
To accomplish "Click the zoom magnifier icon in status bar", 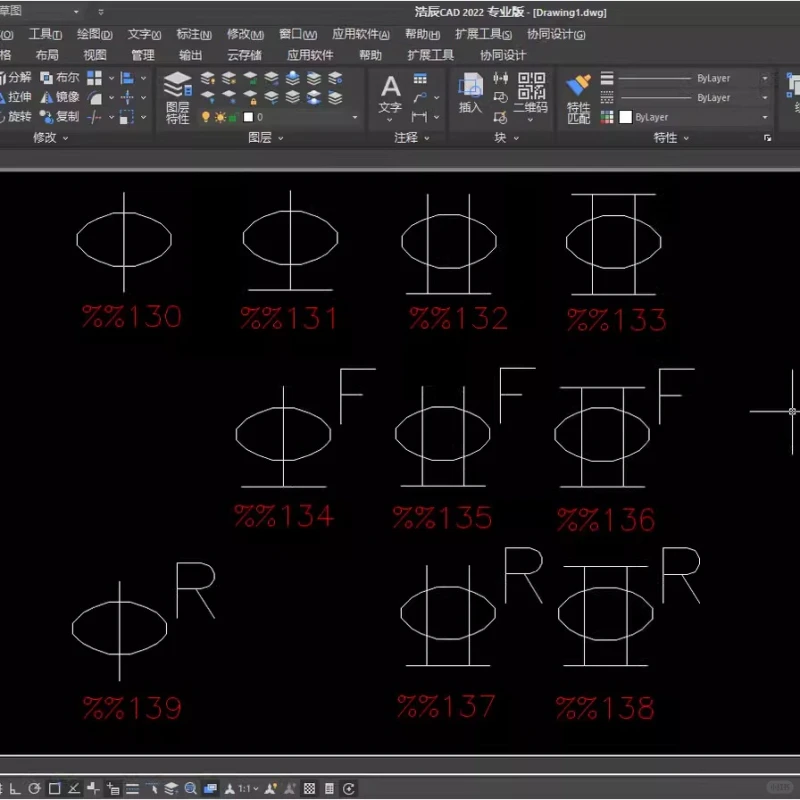I will click(x=190, y=789).
